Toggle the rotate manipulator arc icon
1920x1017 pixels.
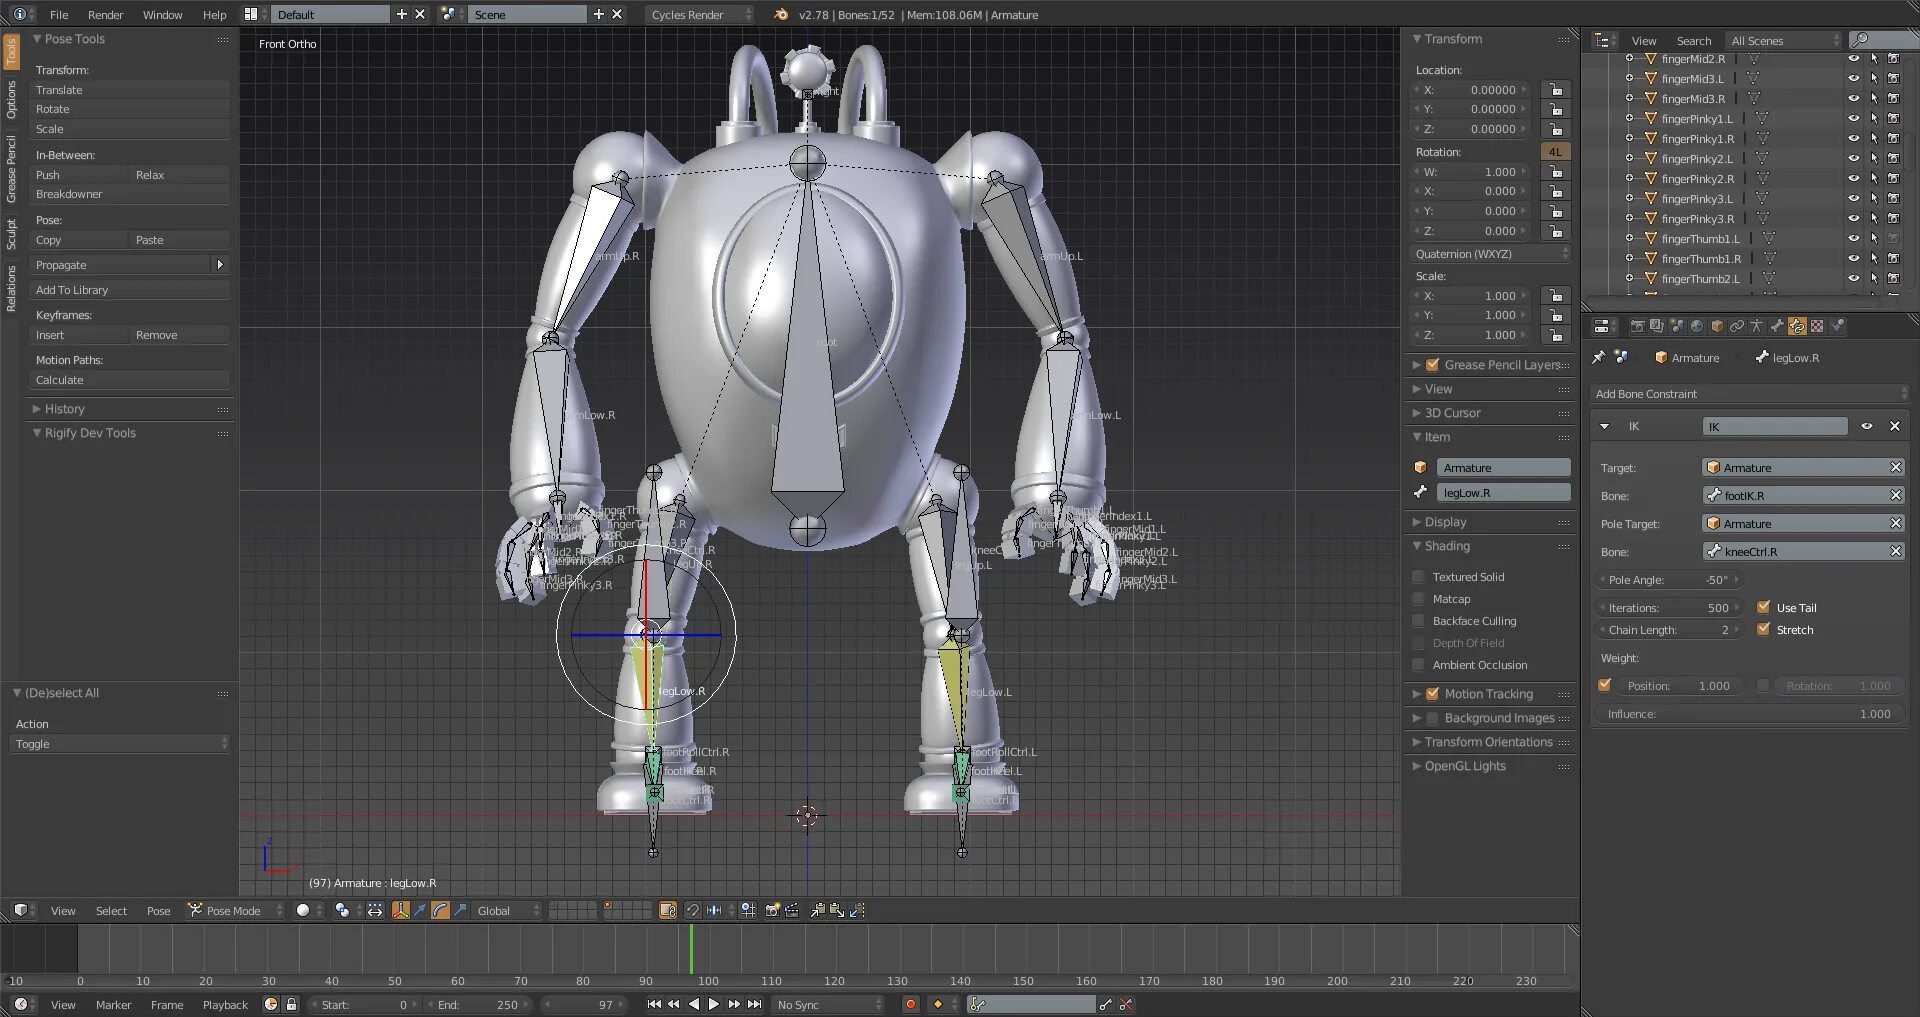(440, 910)
